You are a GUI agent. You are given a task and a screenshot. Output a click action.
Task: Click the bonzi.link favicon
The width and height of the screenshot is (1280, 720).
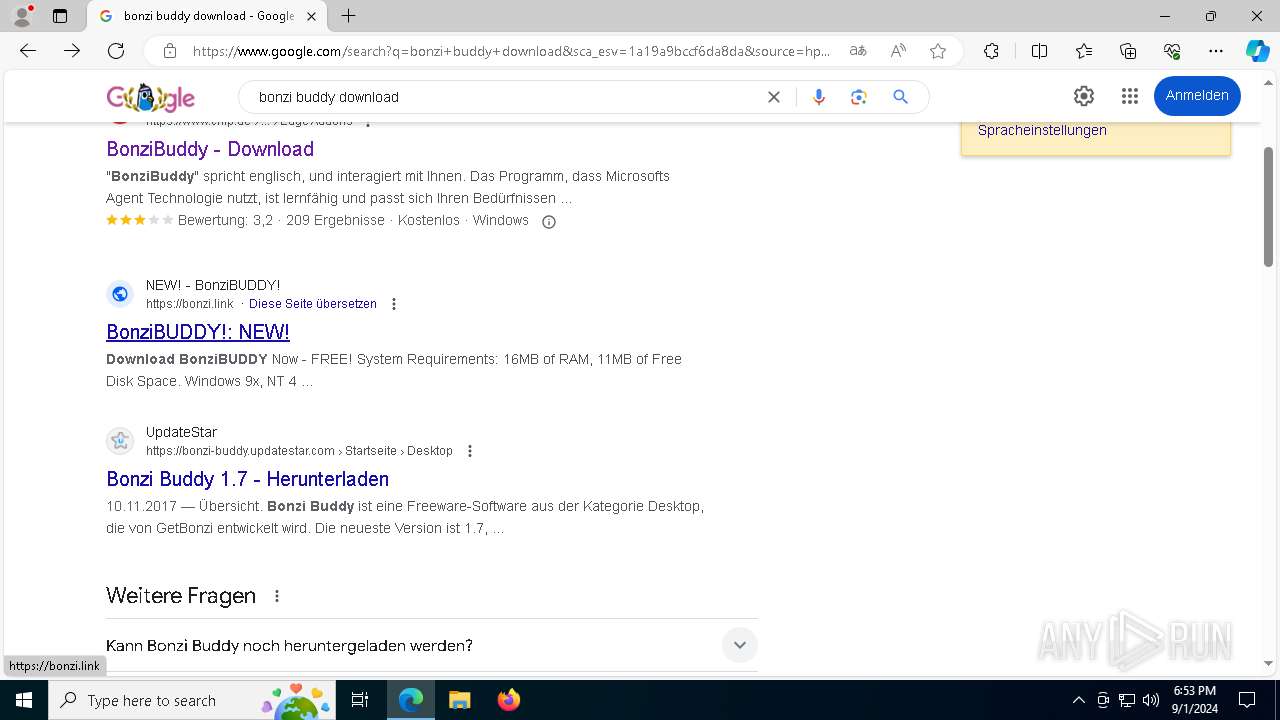pyautogui.click(x=120, y=294)
